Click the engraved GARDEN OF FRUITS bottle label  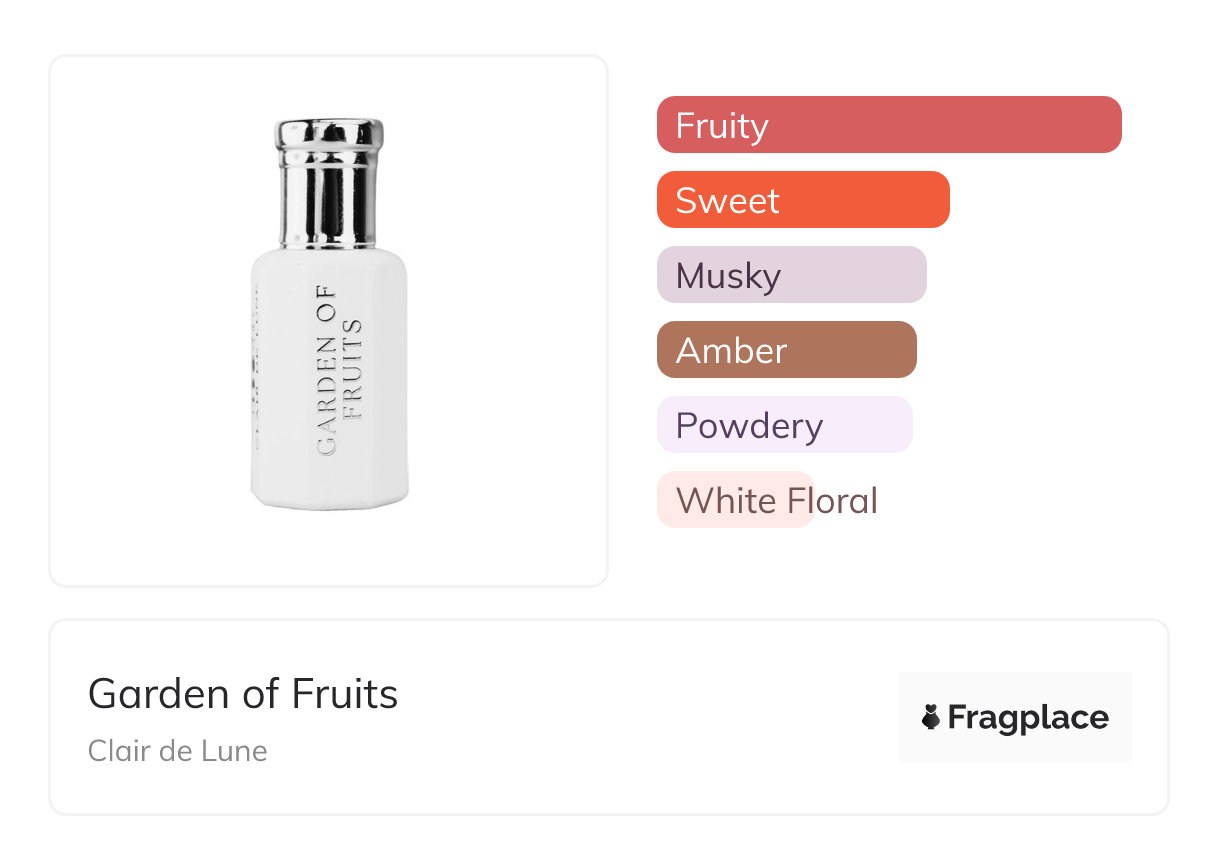[x=339, y=370]
